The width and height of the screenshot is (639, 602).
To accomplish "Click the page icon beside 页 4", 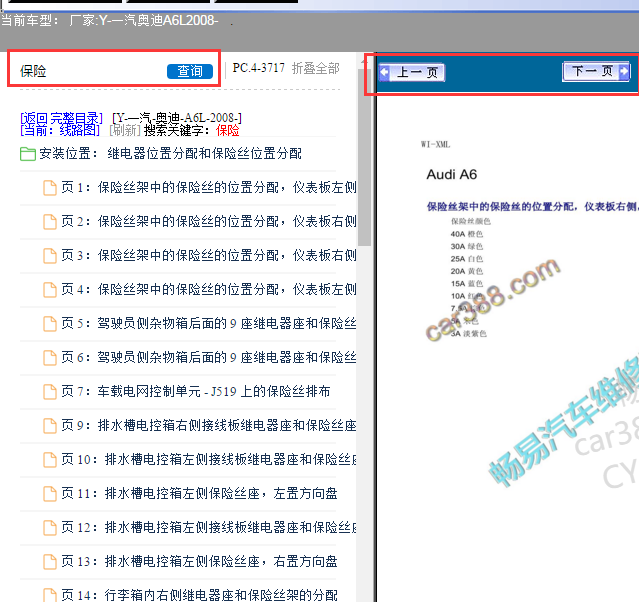I will [50, 290].
